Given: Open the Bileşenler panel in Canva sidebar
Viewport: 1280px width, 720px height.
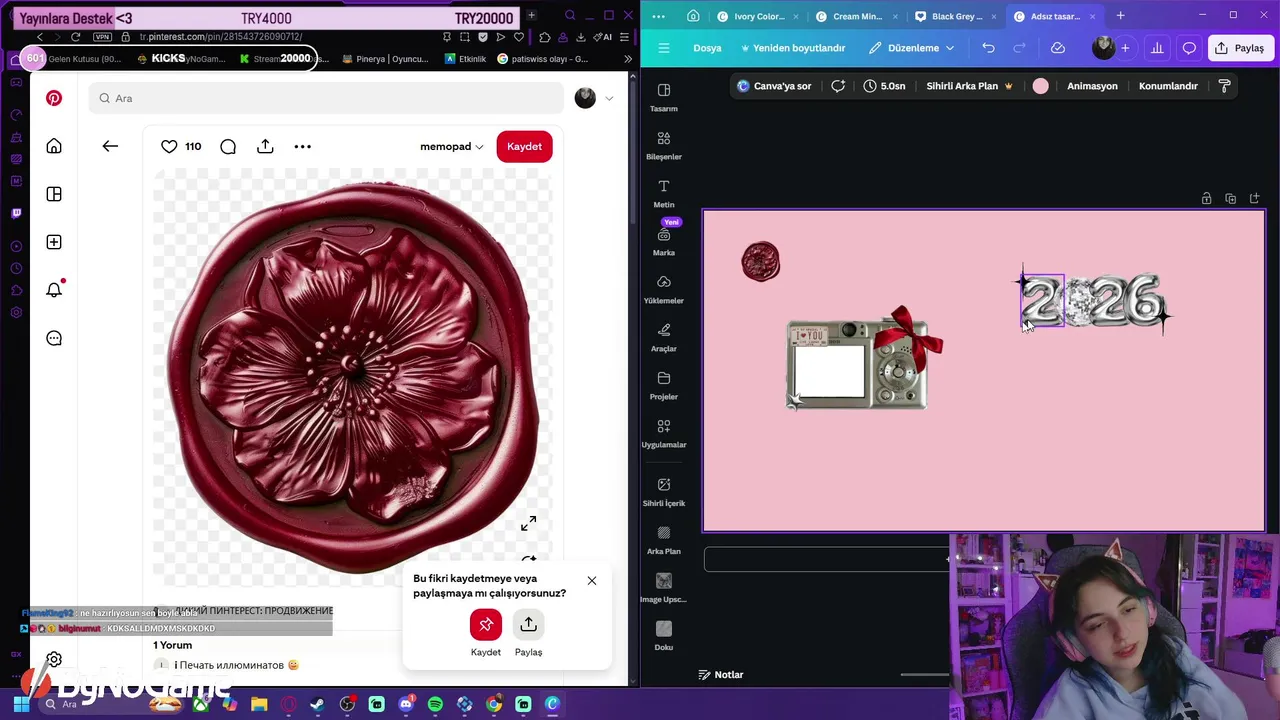Looking at the screenshot, I should click(x=664, y=145).
